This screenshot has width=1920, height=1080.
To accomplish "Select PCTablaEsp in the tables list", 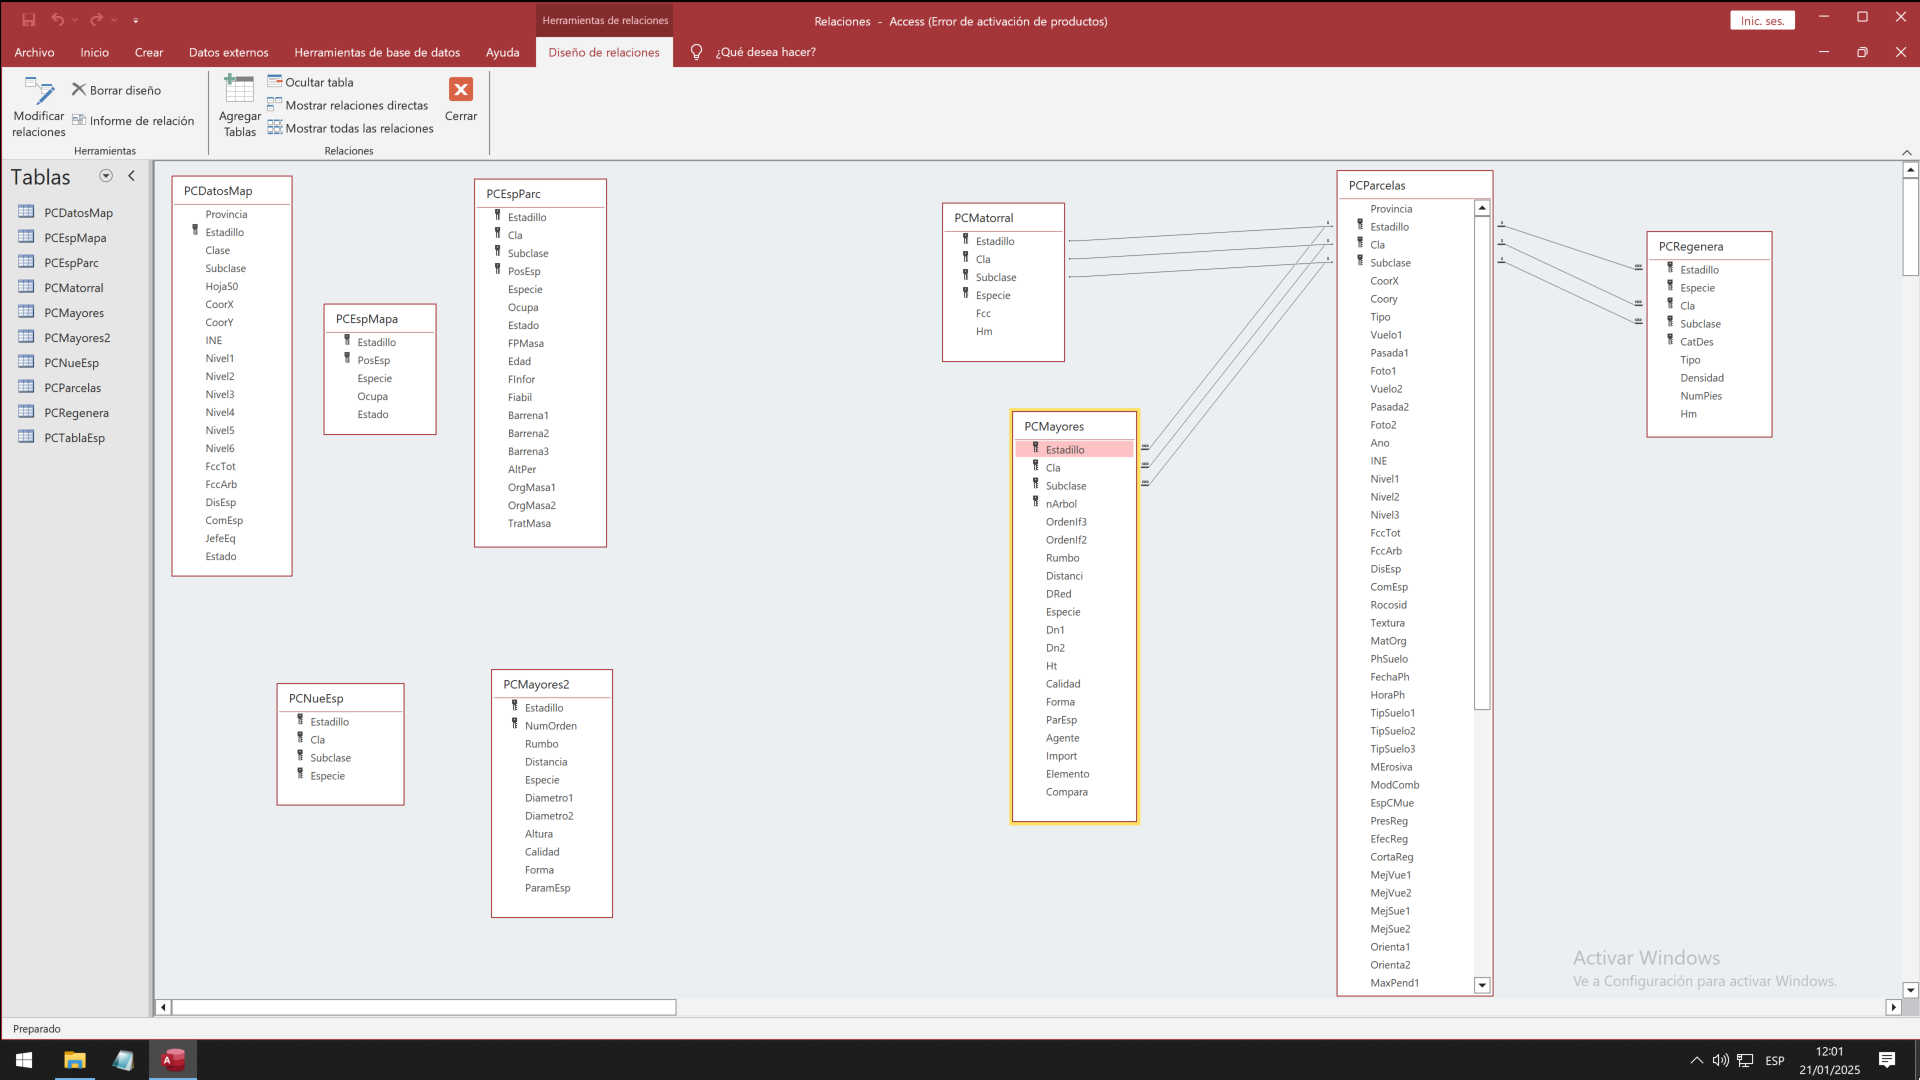I will pyautogui.click(x=74, y=438).
